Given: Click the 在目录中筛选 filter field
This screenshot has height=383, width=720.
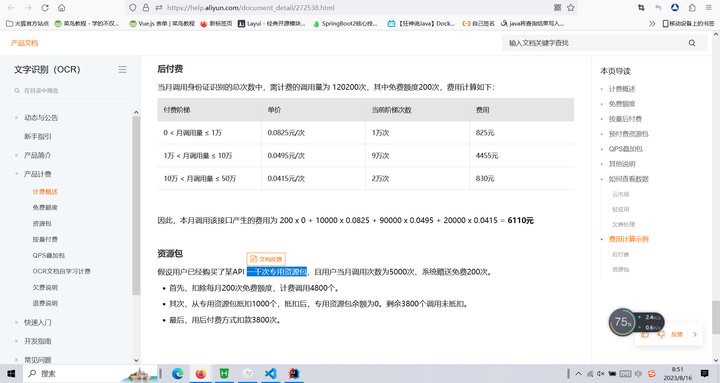Looking at the screenshot, I should (69, 90).
